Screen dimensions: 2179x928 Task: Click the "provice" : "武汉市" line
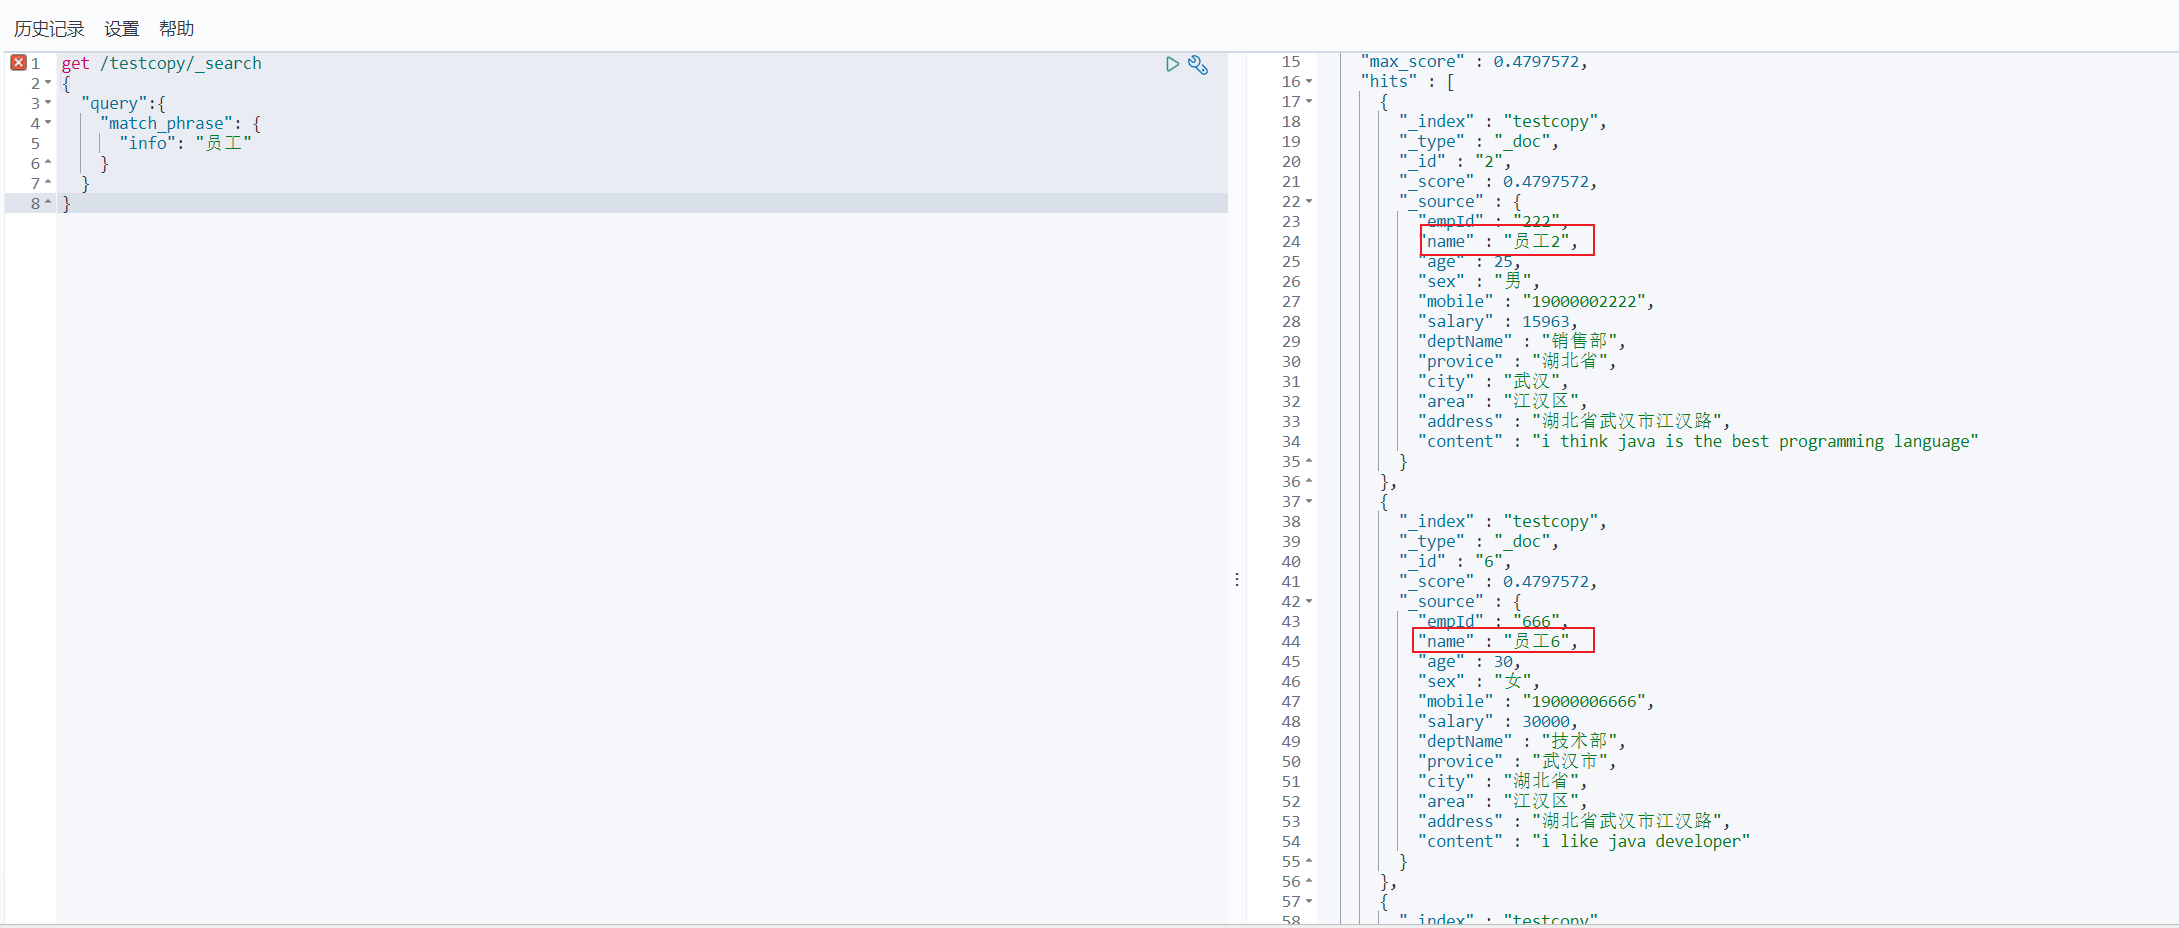tap(1517, 762)
